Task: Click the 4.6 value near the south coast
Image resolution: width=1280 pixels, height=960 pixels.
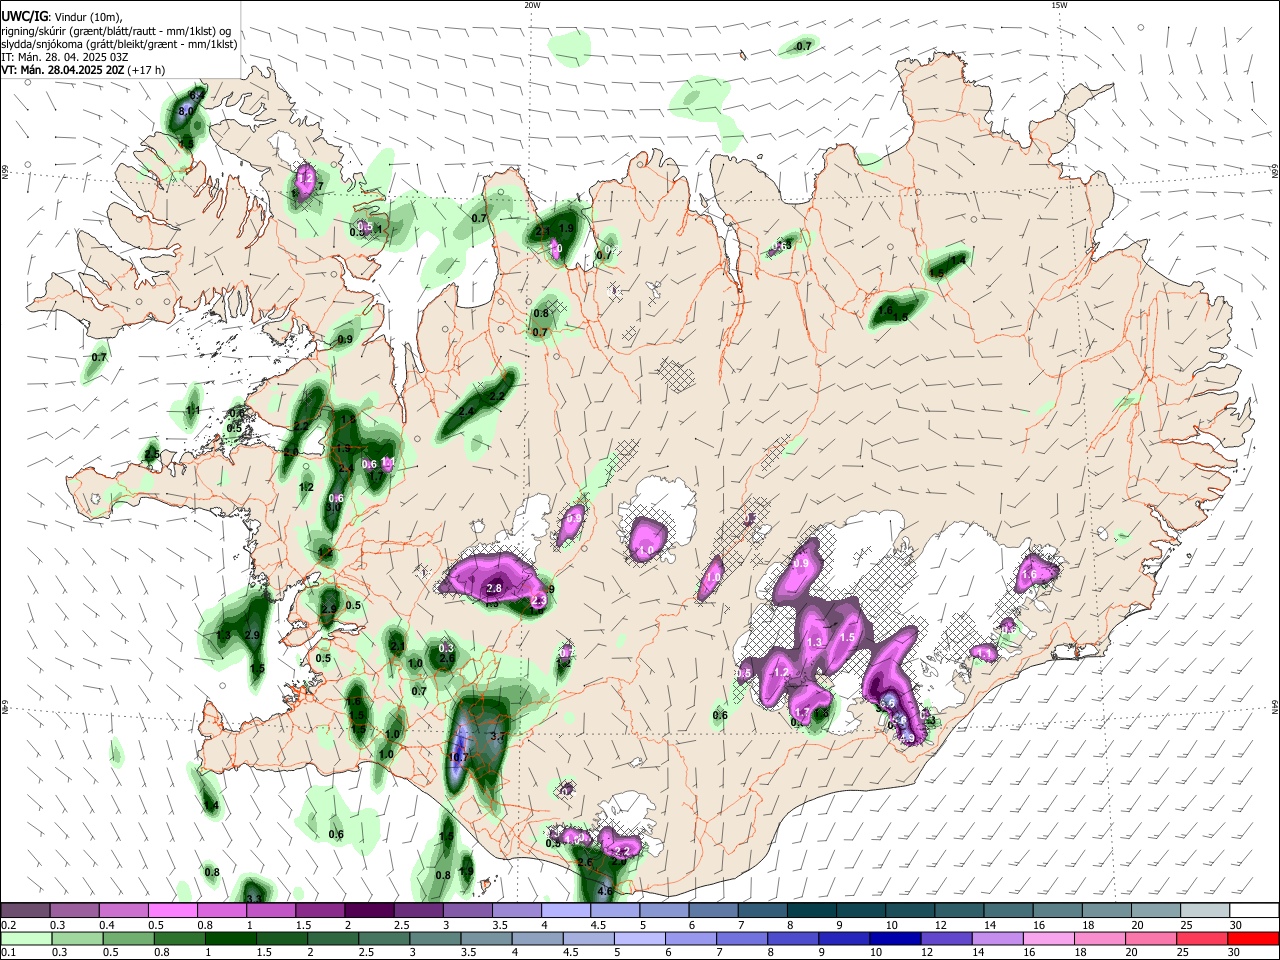Action: 604,890
